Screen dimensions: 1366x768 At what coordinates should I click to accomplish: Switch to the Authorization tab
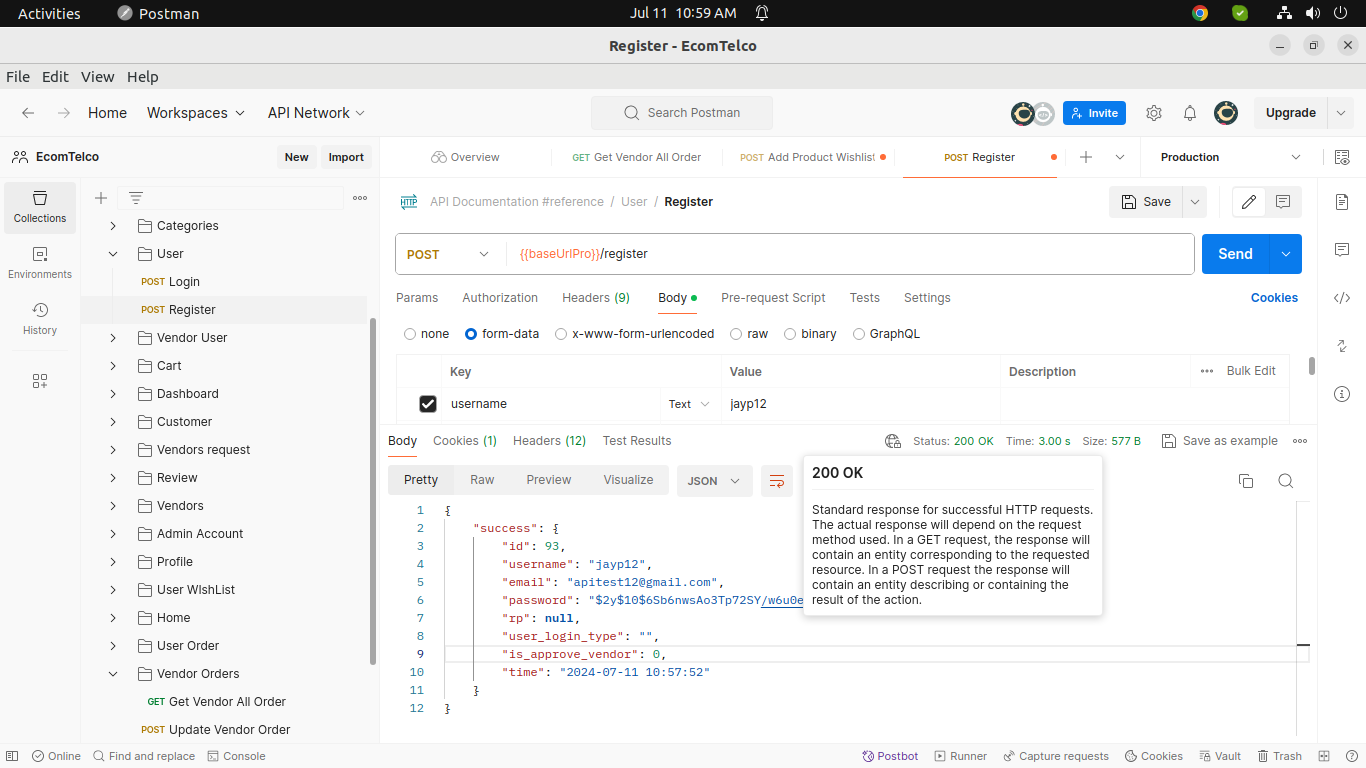point(500,298)
